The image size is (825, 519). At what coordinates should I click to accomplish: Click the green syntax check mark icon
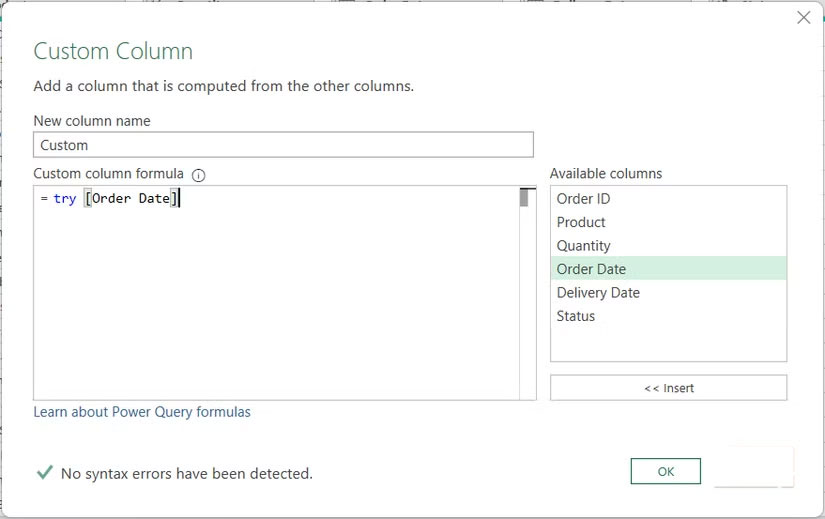44,472
